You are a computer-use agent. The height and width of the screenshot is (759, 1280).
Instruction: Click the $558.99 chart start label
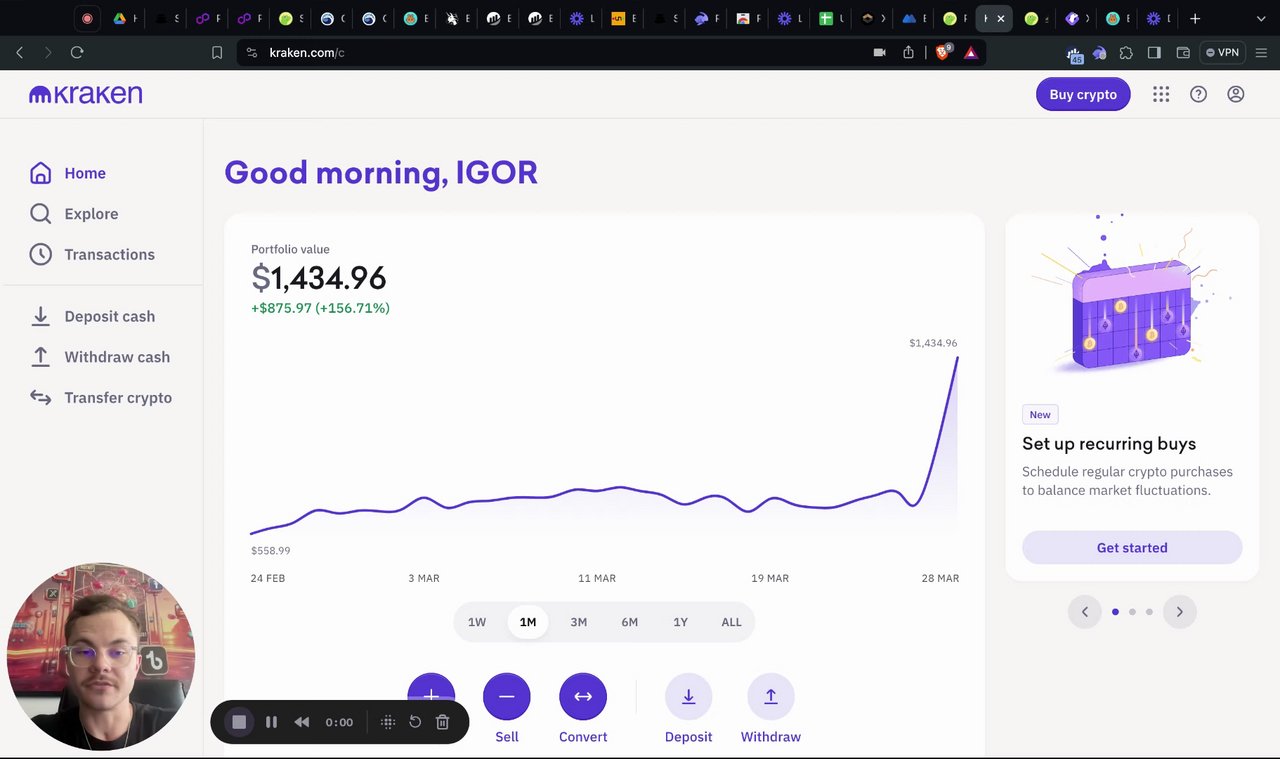point(271,551)
